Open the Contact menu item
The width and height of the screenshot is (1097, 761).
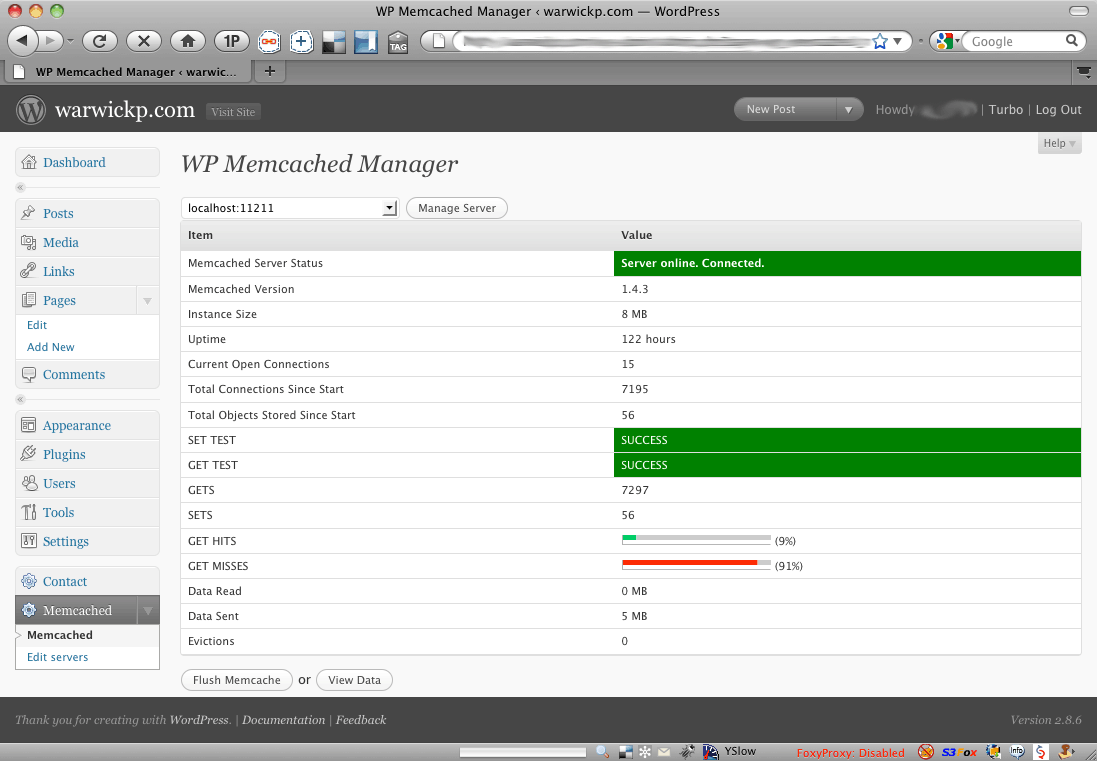tap(65, 581)
